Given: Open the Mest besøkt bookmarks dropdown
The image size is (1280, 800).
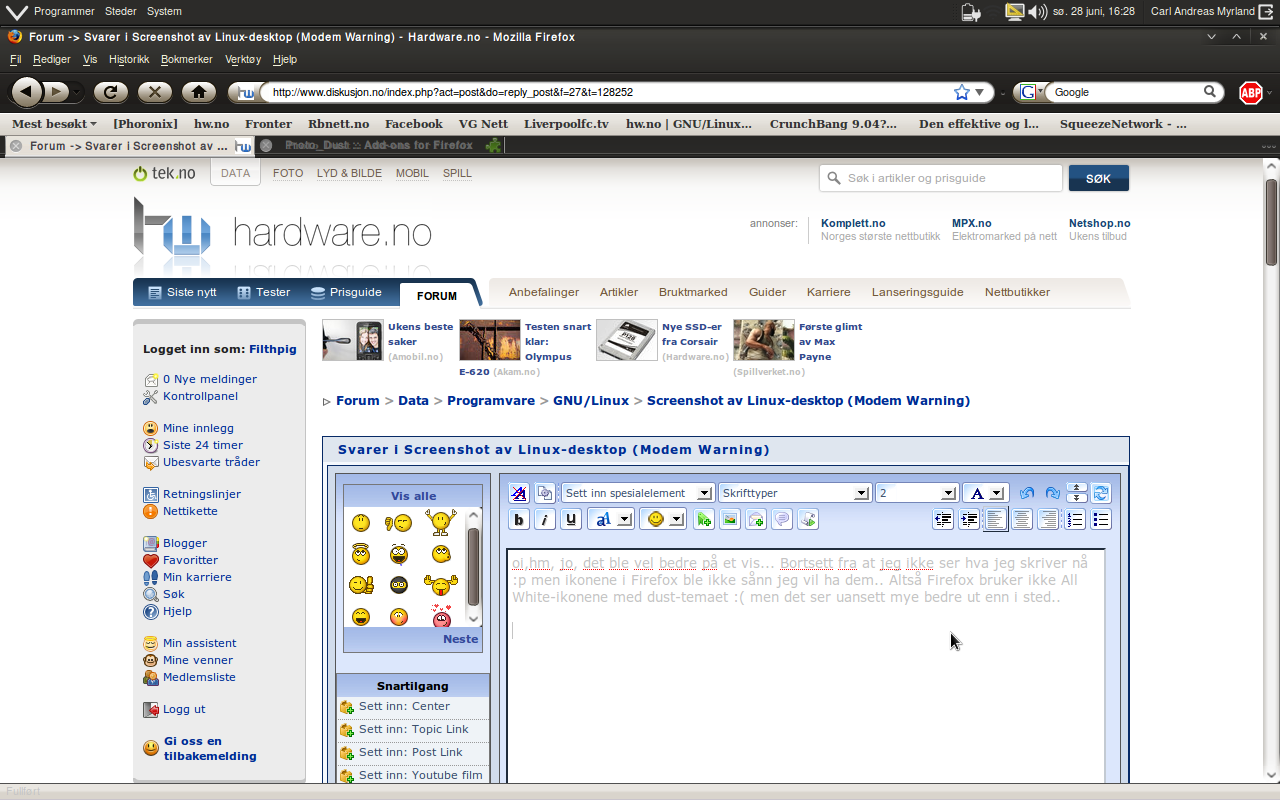Looking at the screenshot, I should click(54, 124).
